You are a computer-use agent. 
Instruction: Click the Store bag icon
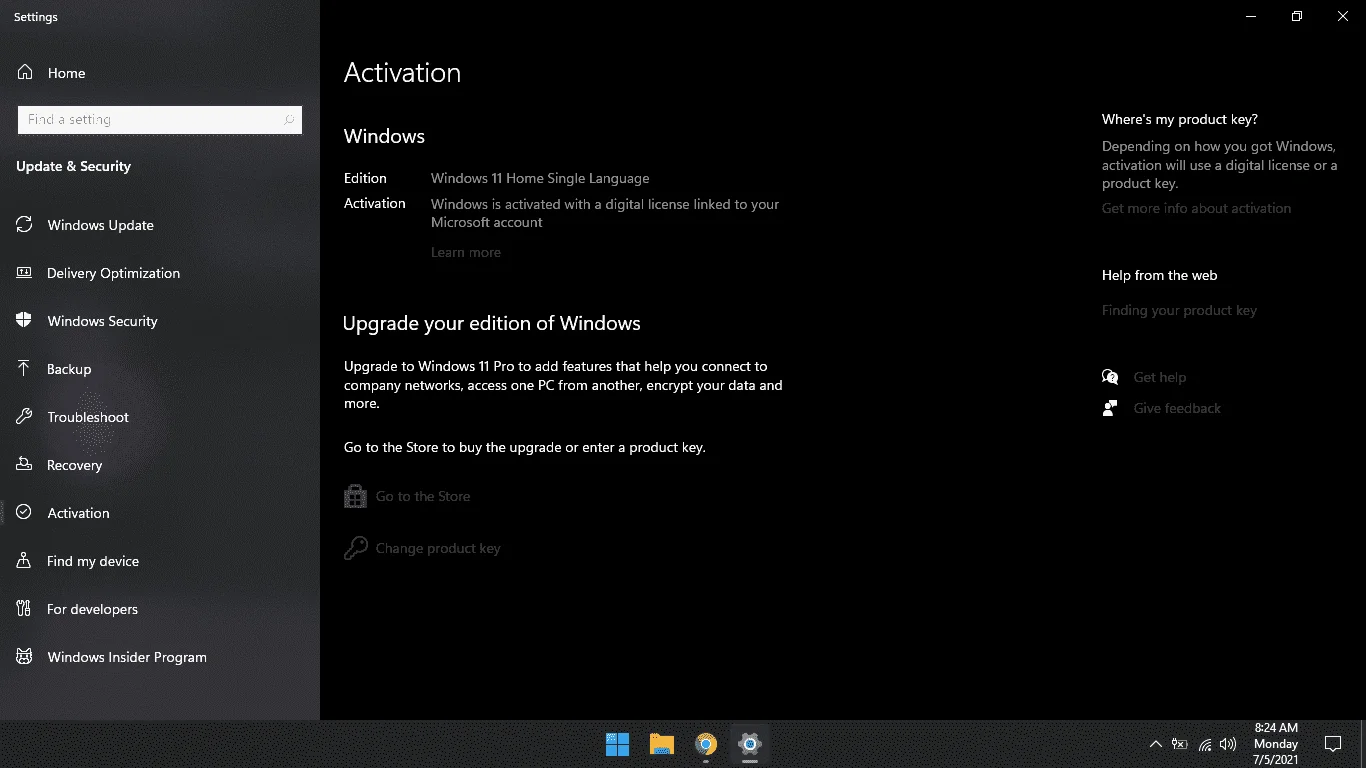tap(355, 496)
